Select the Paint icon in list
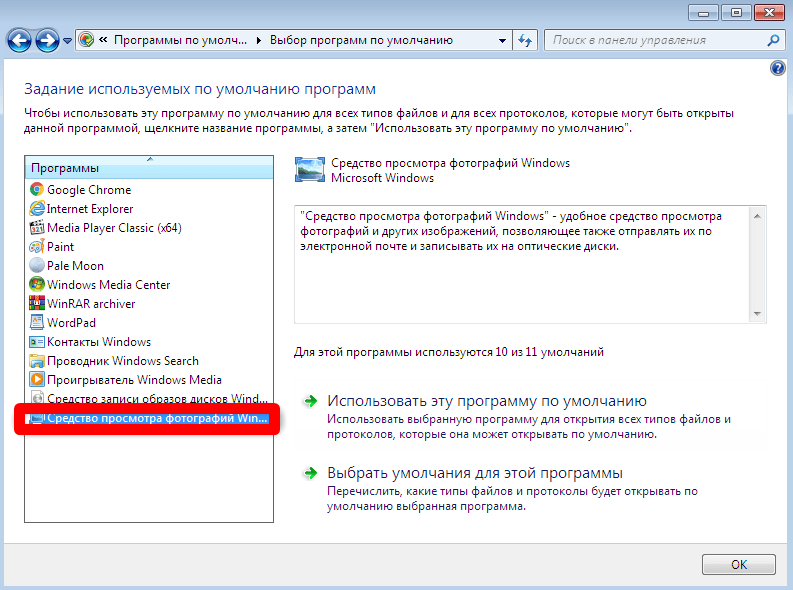Image resolution: width=793 pixels, height=590 pixels. 36,247
